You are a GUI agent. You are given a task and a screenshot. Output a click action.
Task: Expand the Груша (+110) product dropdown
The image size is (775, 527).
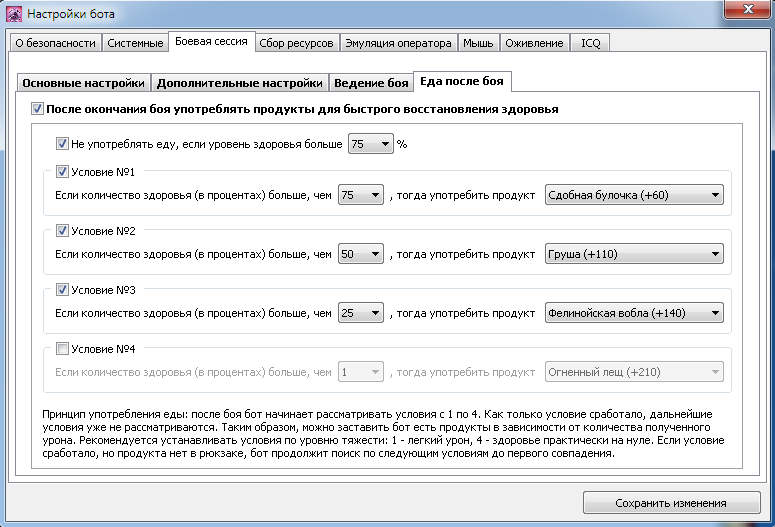coord(634,254)
